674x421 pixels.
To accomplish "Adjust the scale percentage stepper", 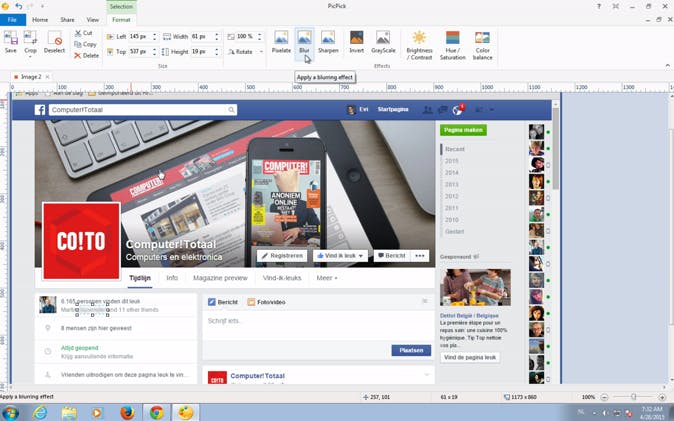I will point(260,37).
